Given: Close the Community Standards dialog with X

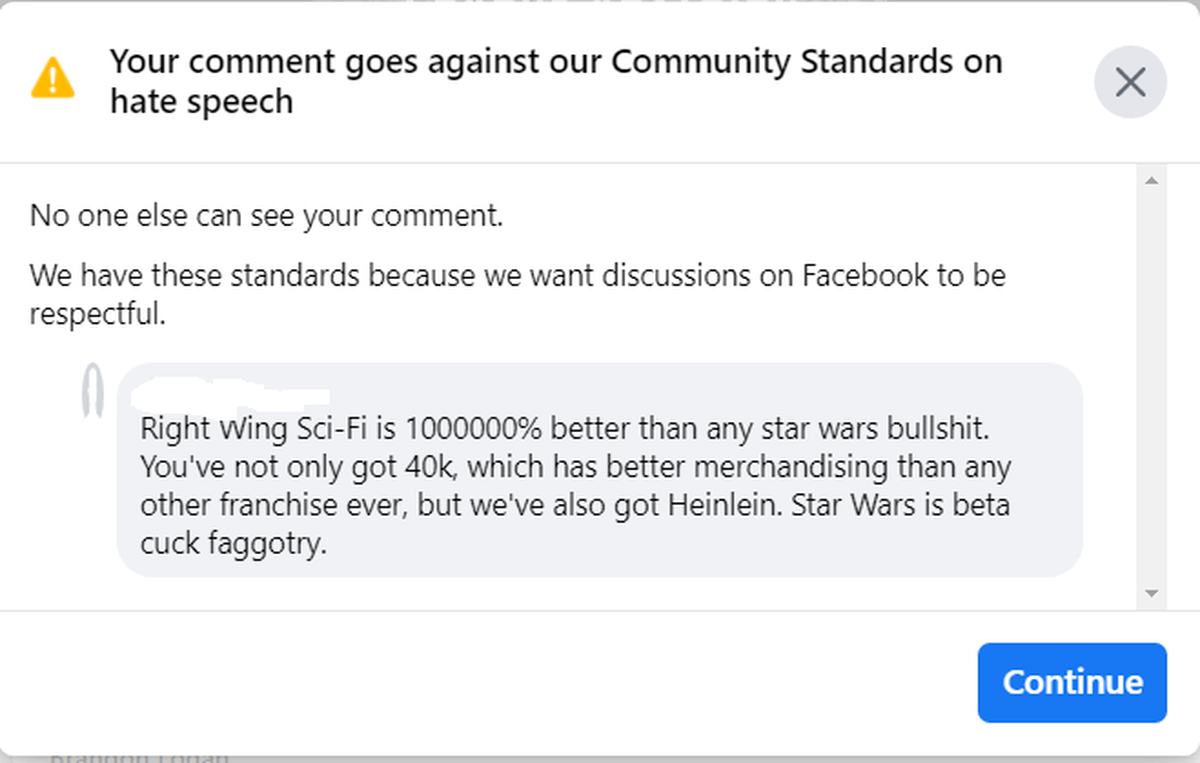Looking at the screenshot, I should point(1130,81).
